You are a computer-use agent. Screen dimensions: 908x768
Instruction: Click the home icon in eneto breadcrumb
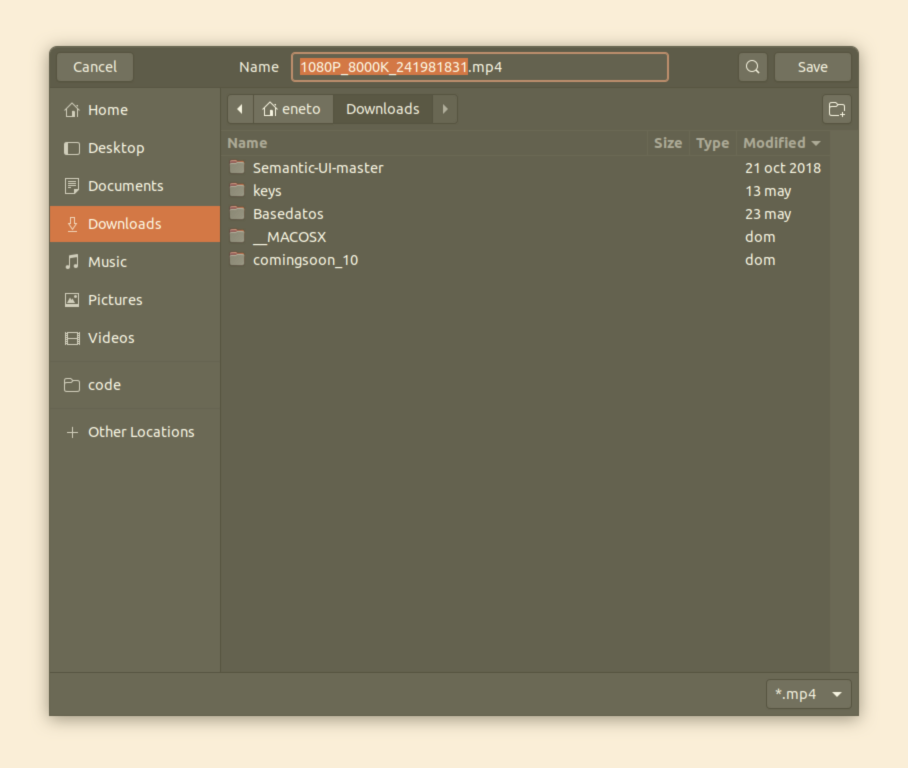[269, 109]
